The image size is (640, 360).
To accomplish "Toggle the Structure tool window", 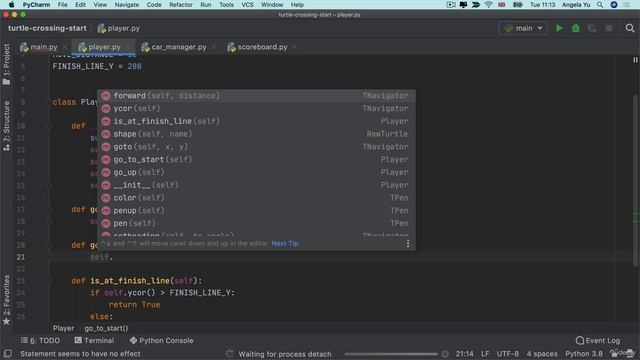I will pos(6,126).
